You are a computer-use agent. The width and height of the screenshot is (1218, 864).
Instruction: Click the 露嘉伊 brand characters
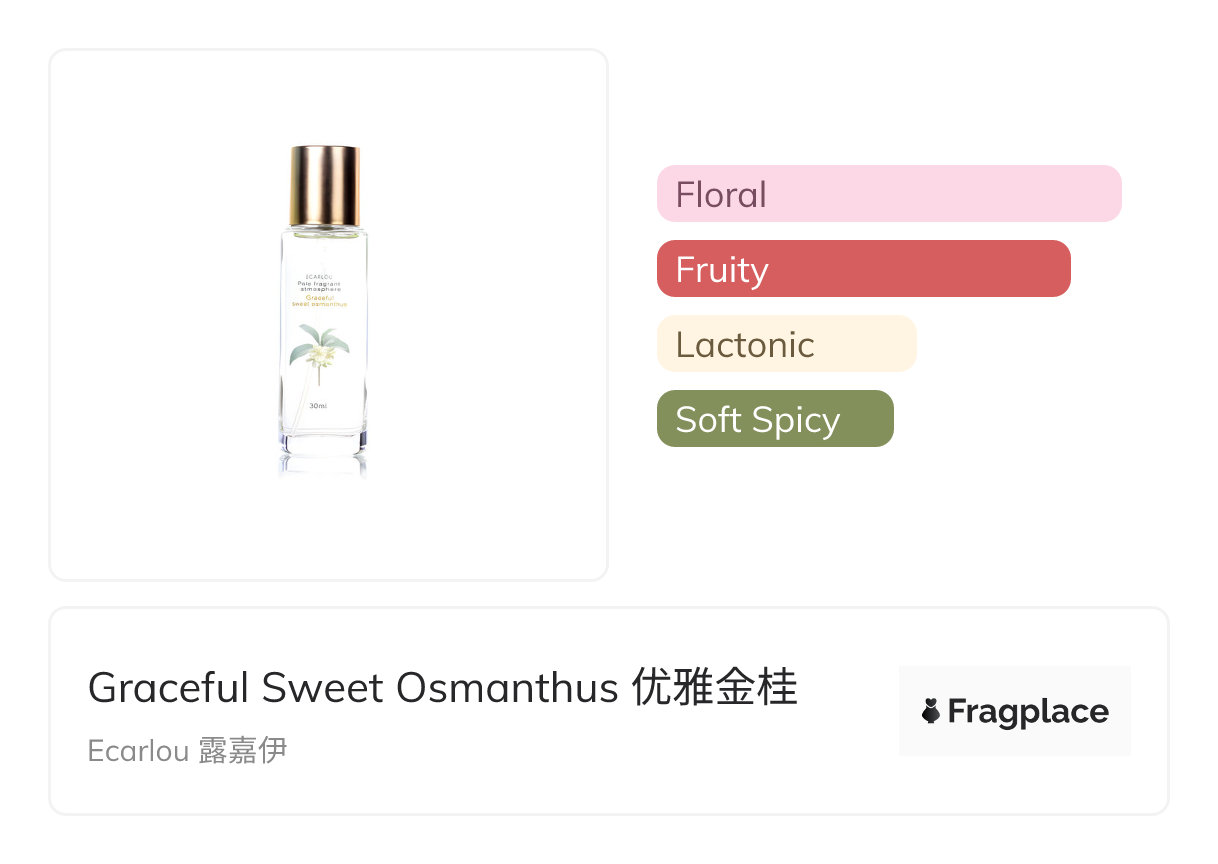click(243, 750)
